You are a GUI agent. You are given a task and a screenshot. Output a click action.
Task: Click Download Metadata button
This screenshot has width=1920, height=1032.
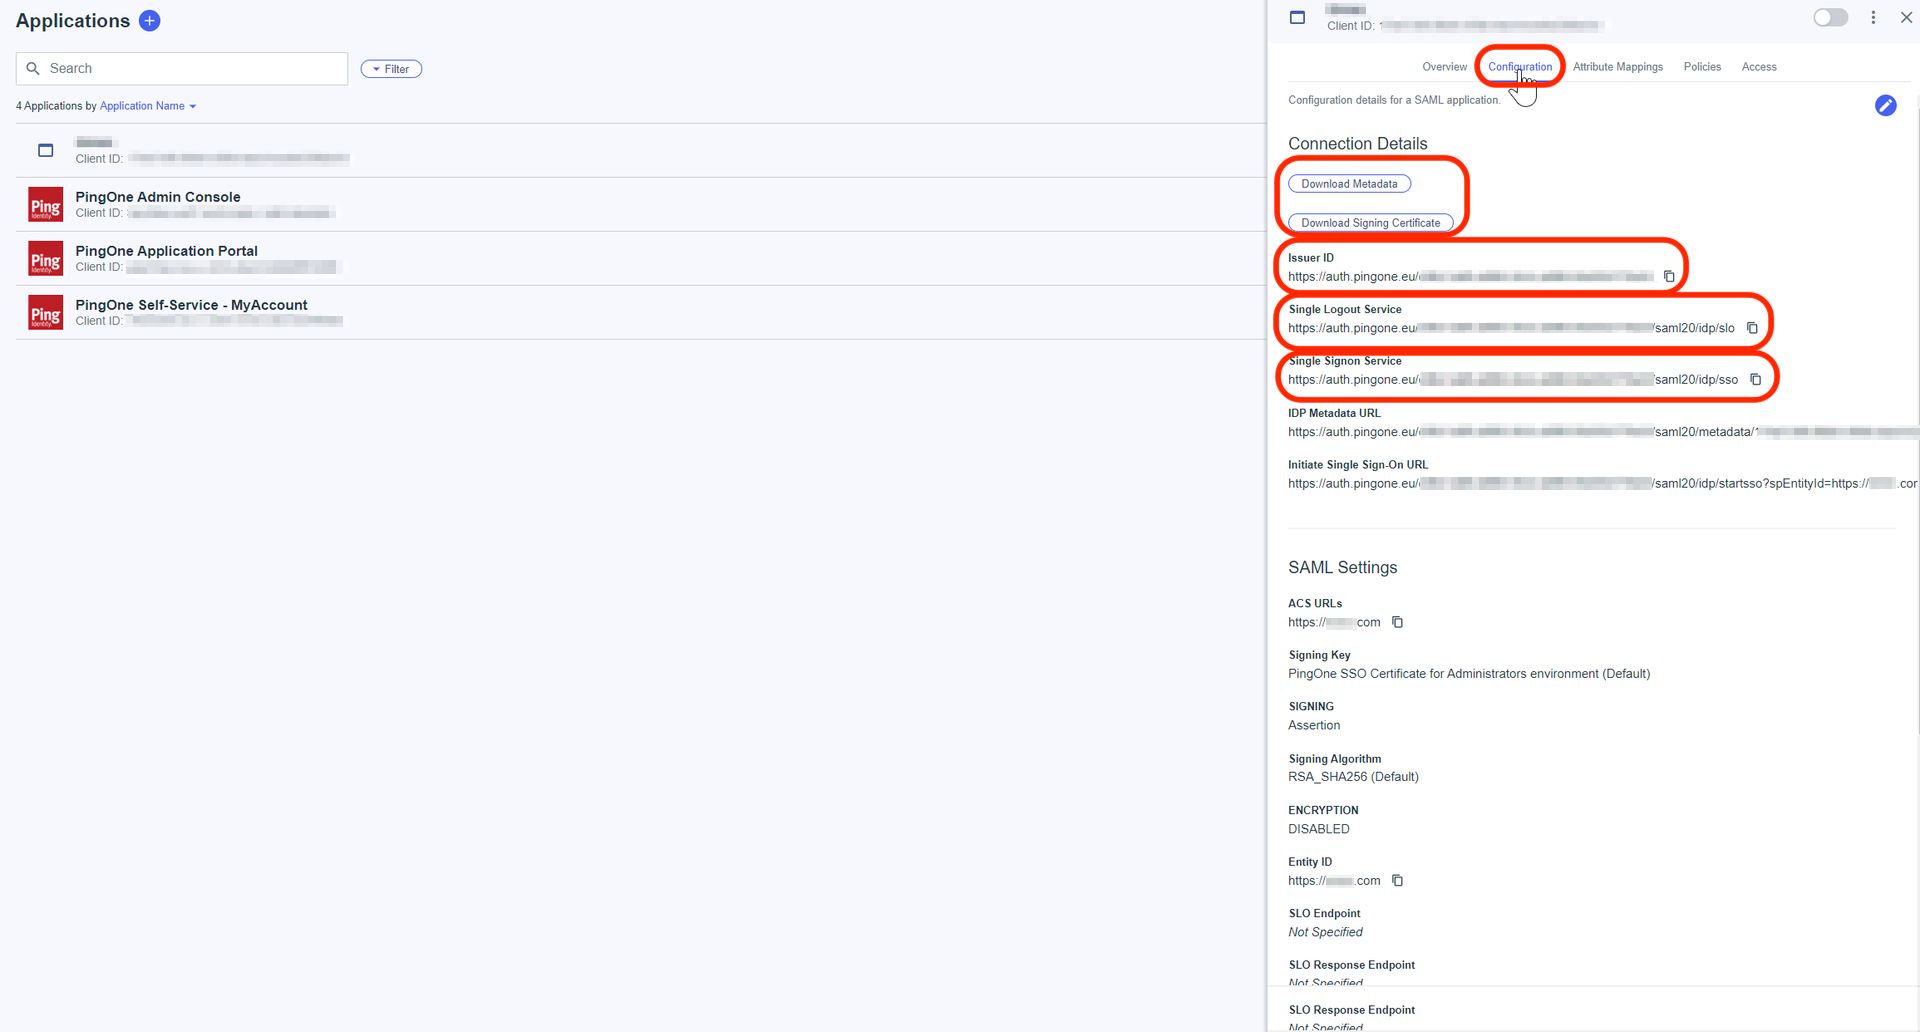1349,184
